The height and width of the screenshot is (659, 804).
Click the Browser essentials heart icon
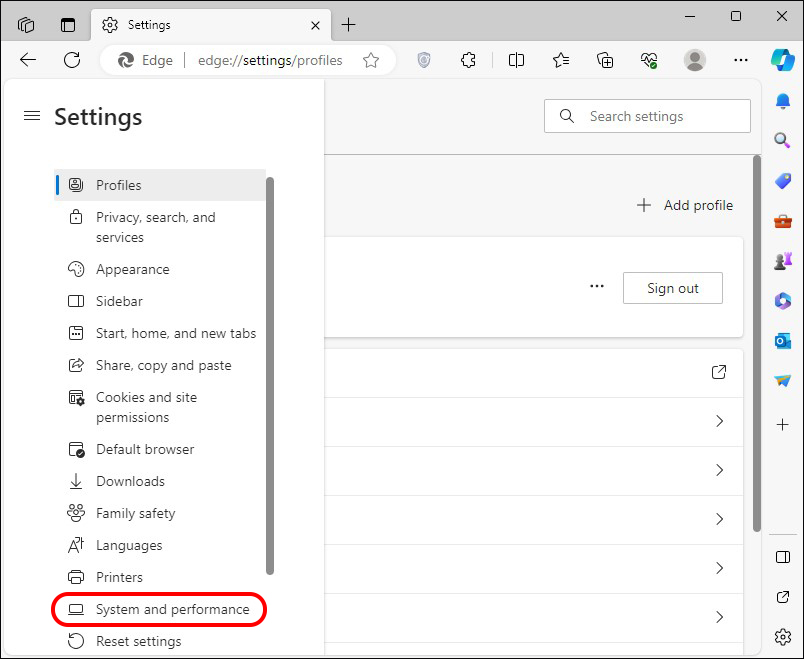point(650,60)
